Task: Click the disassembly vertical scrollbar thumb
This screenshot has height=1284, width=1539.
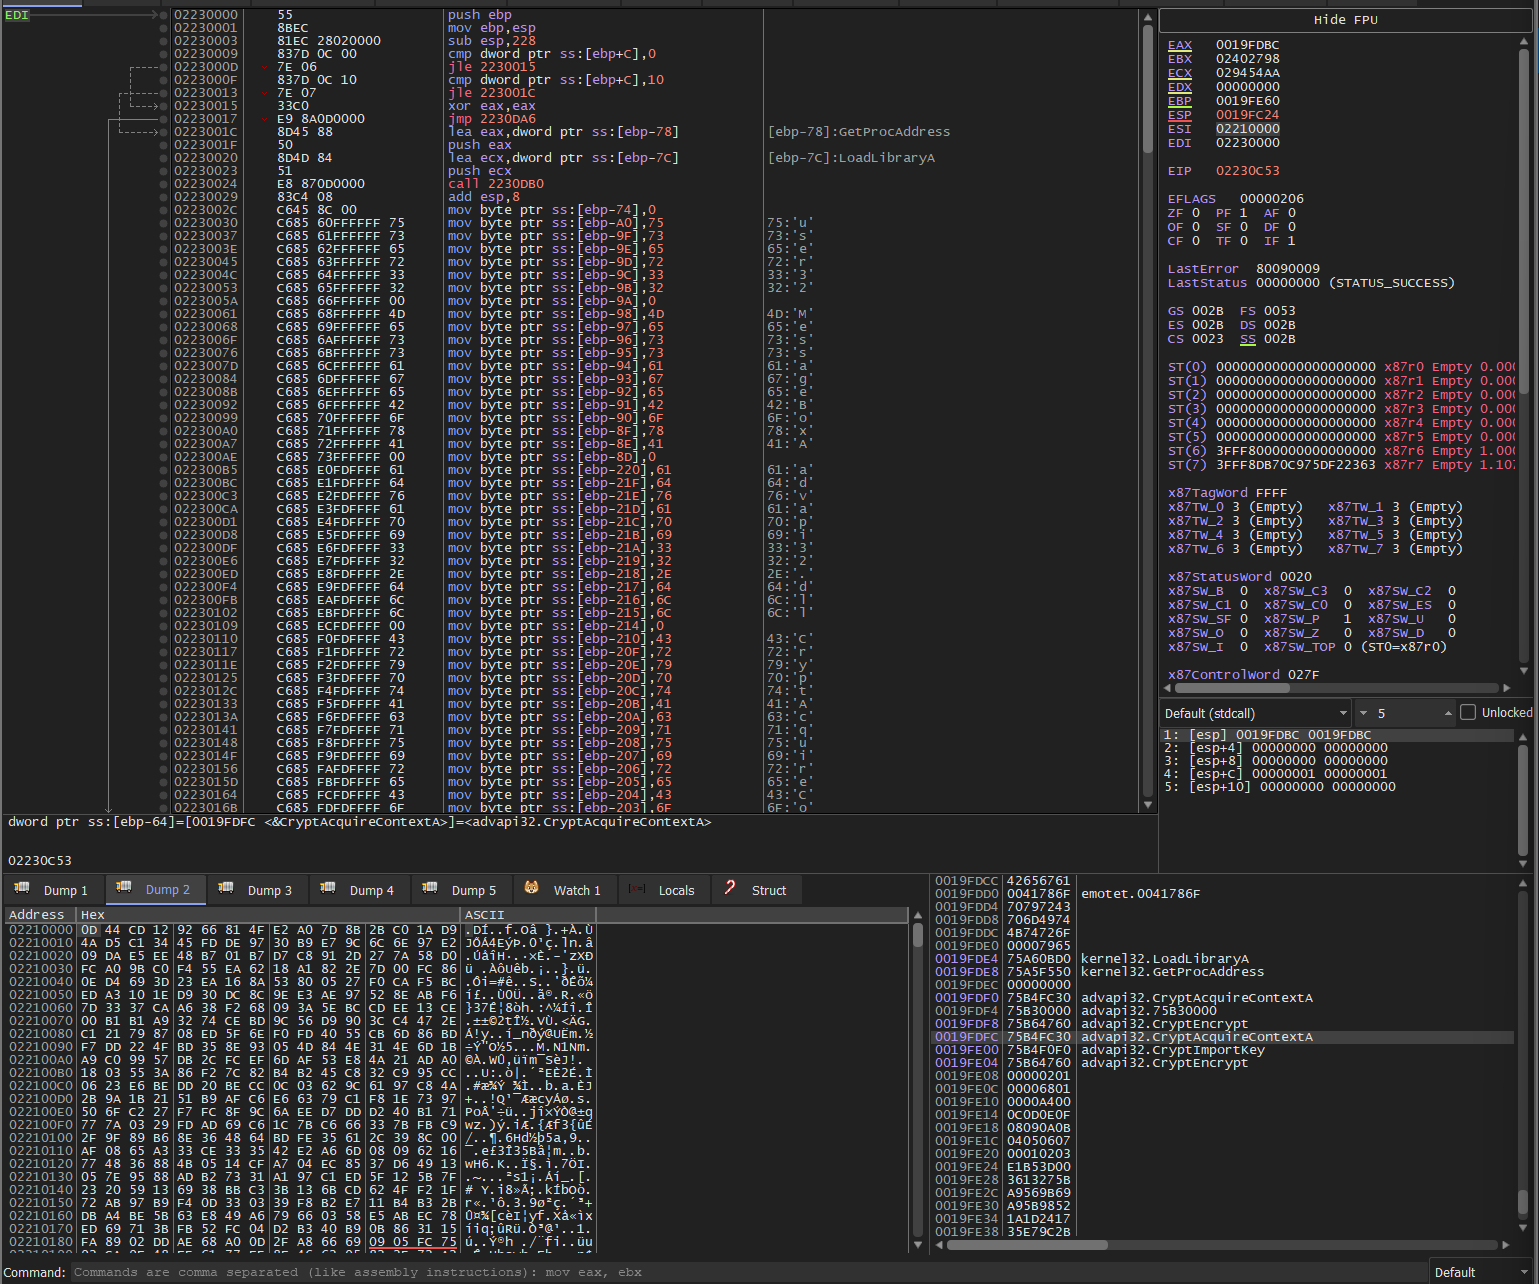Action: click(1148, 89)
